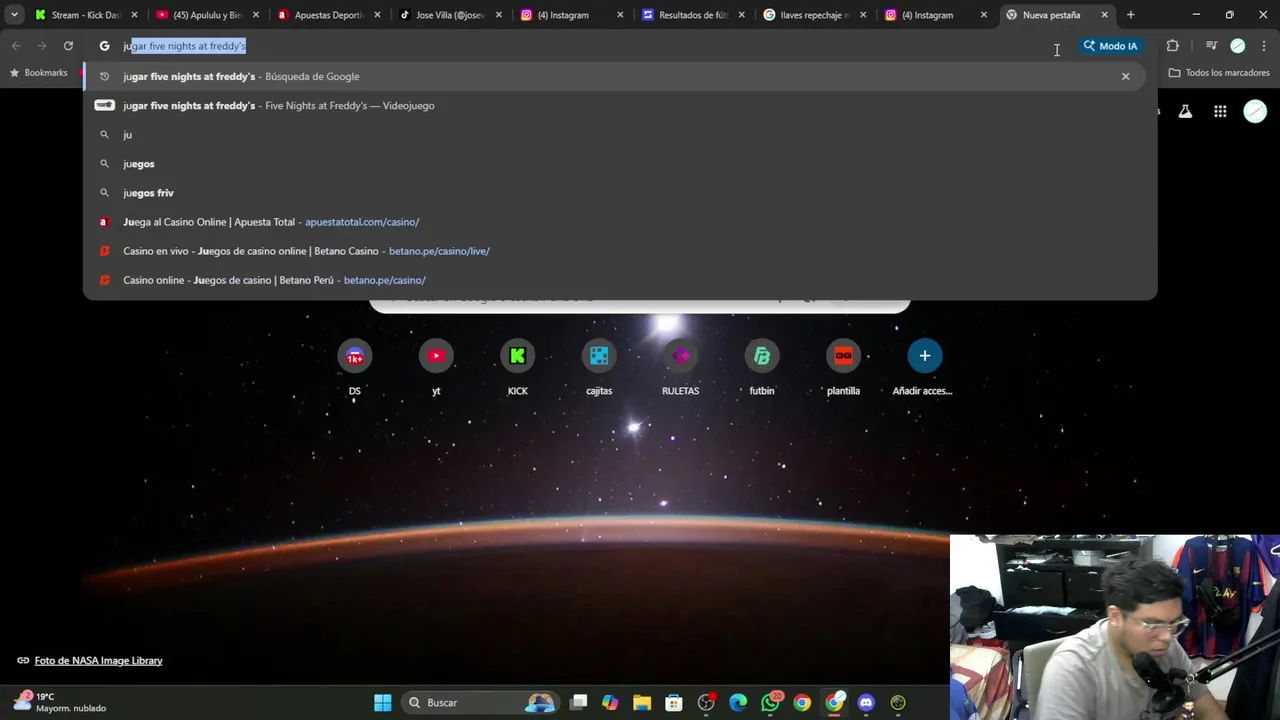The image size is (1280, 720).
Task: Open a new tab with plus button
Action: [1130, 15]
